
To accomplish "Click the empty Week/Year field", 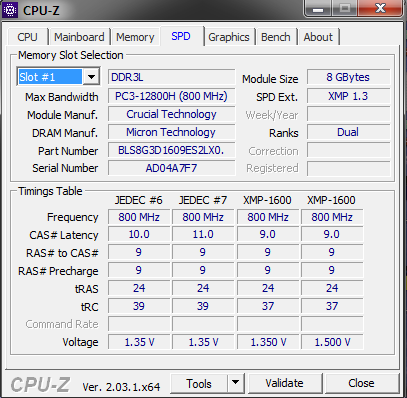I will click(x=348, y=114).
